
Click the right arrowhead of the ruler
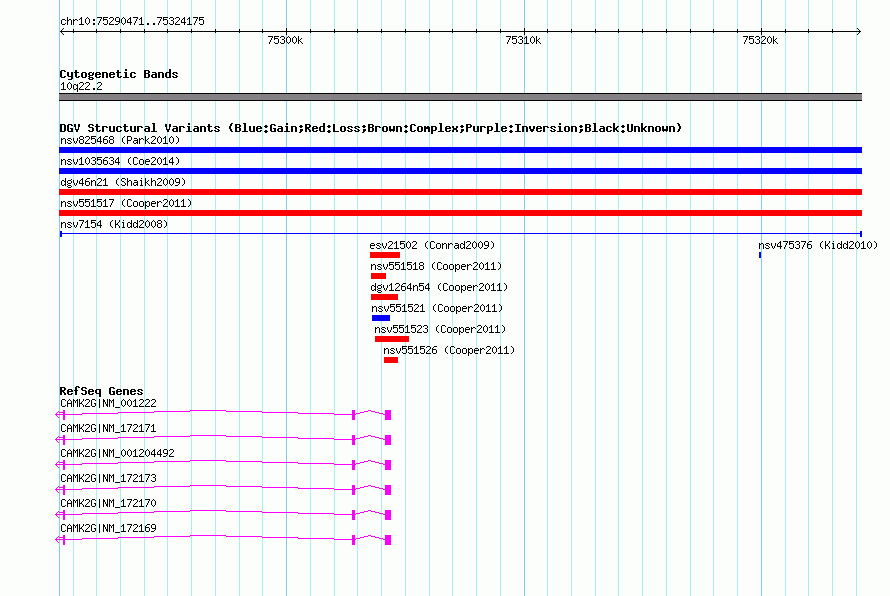coord(858,32)
